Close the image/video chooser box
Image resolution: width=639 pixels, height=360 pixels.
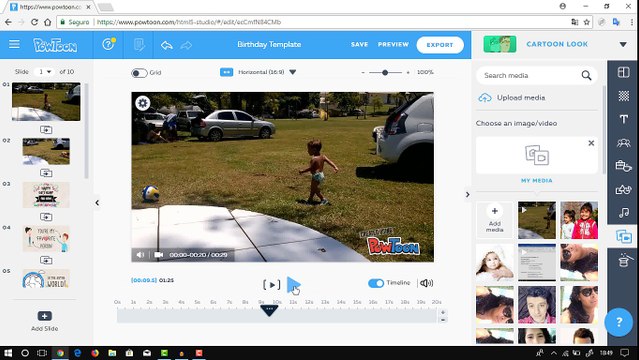click(x=591, y=143)
